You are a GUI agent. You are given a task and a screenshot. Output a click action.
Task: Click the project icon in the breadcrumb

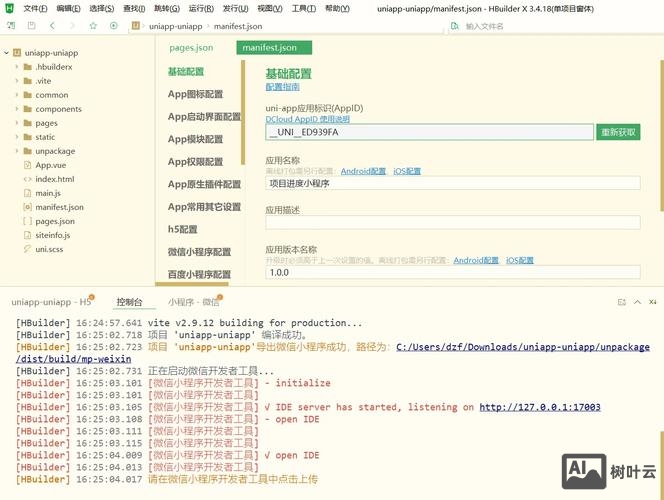(136, 26)
